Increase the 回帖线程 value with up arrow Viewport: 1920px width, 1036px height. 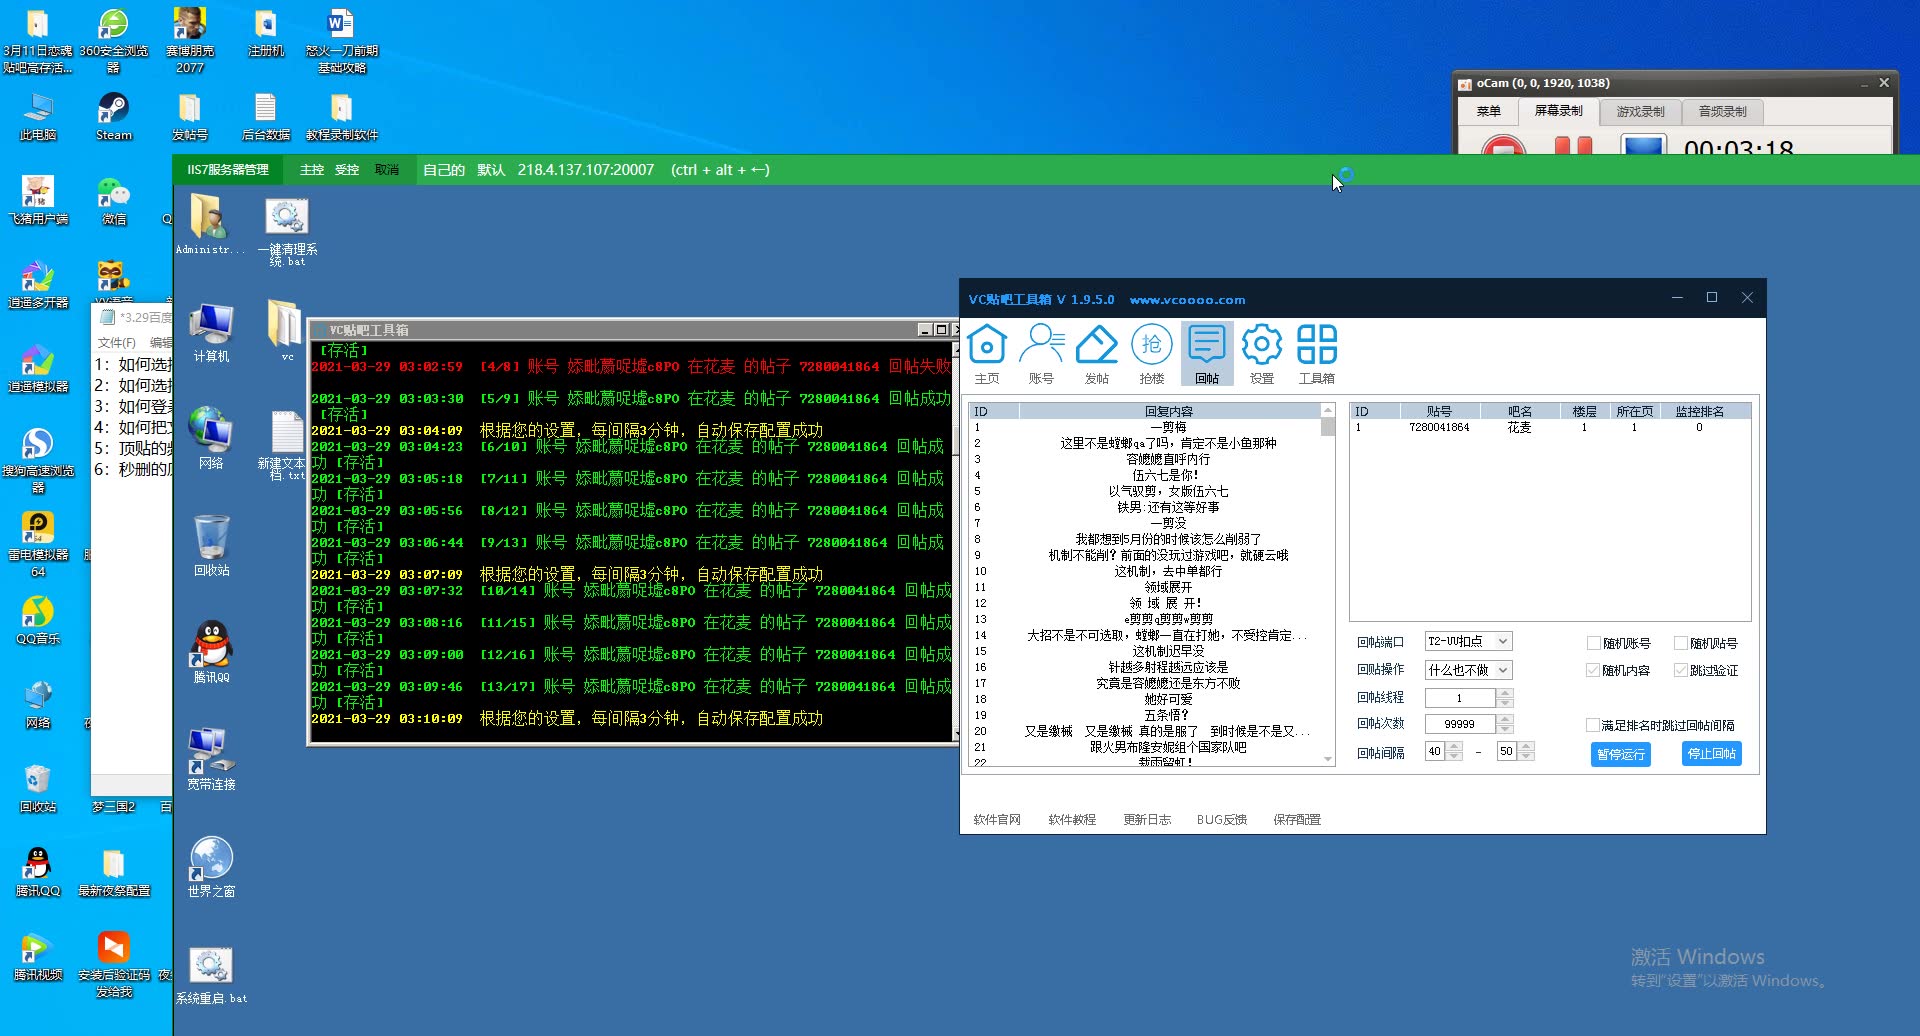tap(1505, 693)
